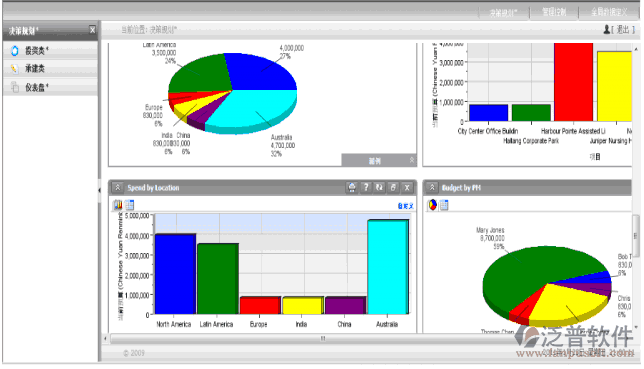The height and width of the screenshot is (369, 644).
Task: Close the Spend by Location panel
Action: coord(407,187)
